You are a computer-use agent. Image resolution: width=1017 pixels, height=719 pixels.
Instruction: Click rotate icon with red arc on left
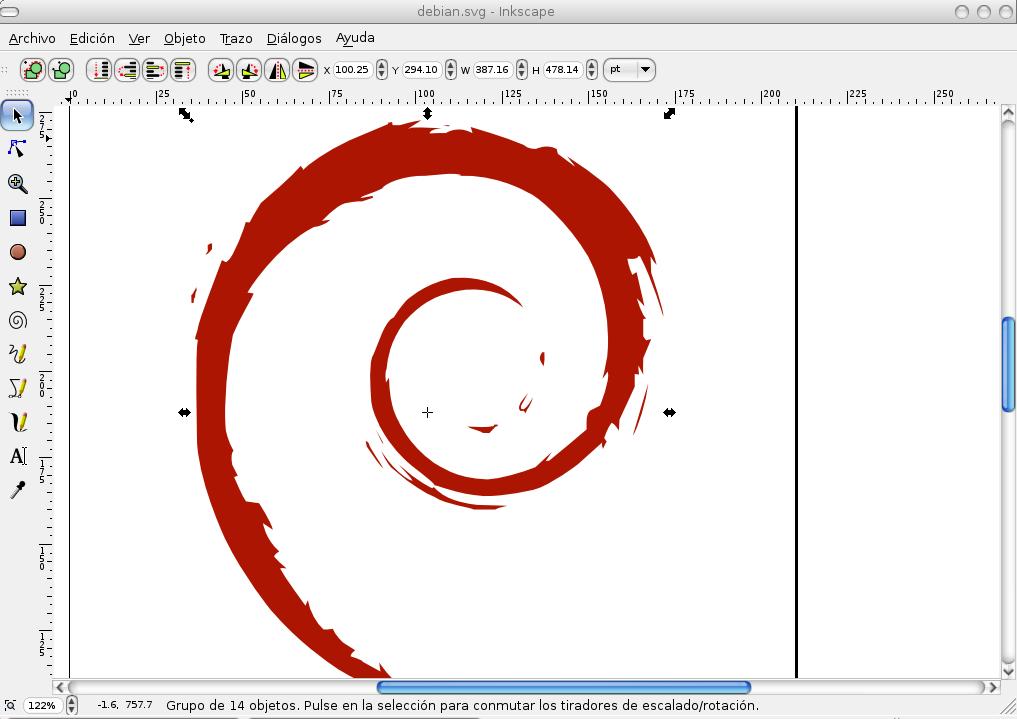(x=221, y=69)
